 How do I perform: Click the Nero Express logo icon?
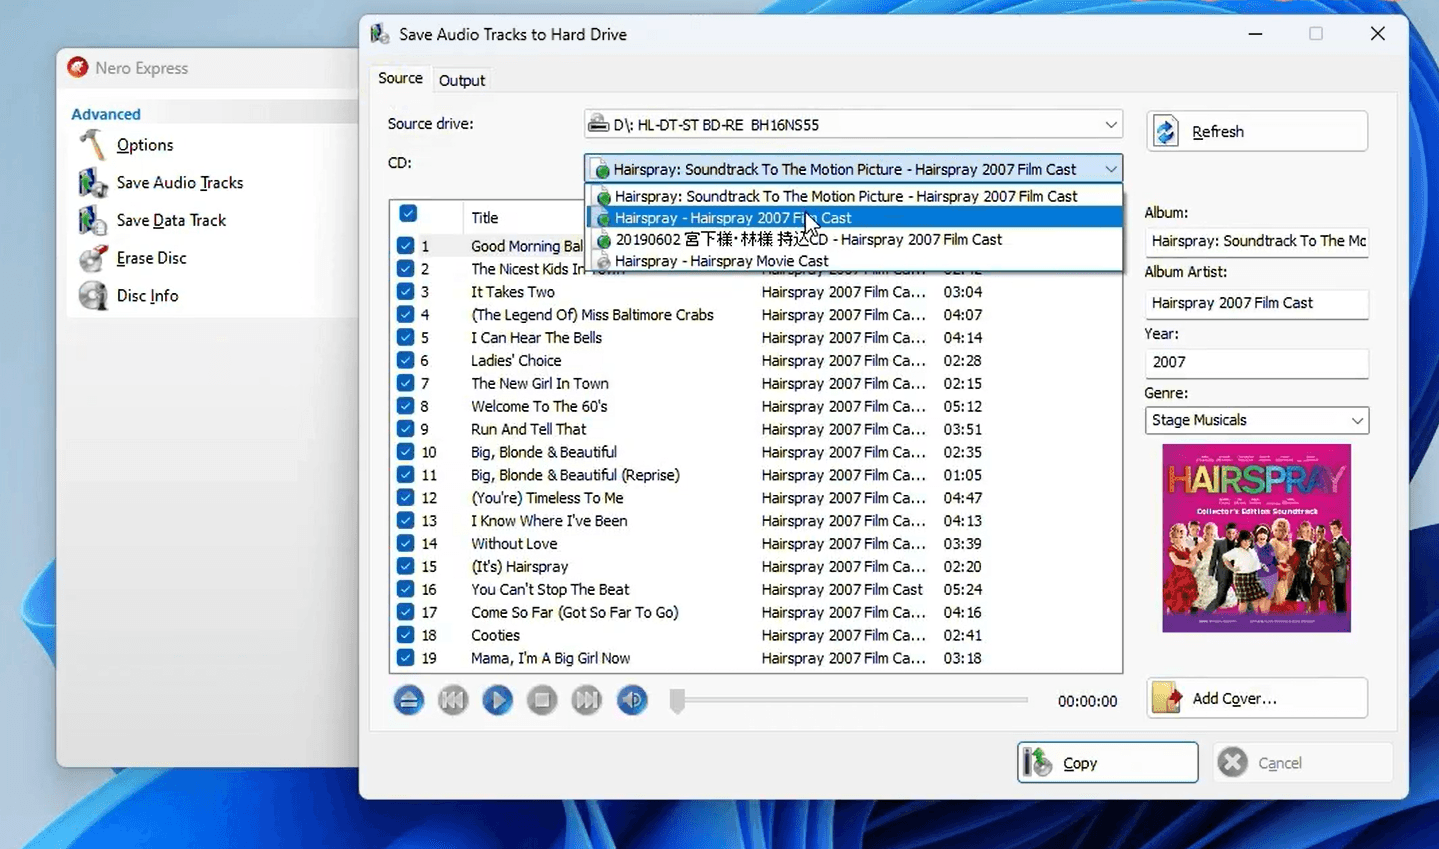tap(77, 67)
